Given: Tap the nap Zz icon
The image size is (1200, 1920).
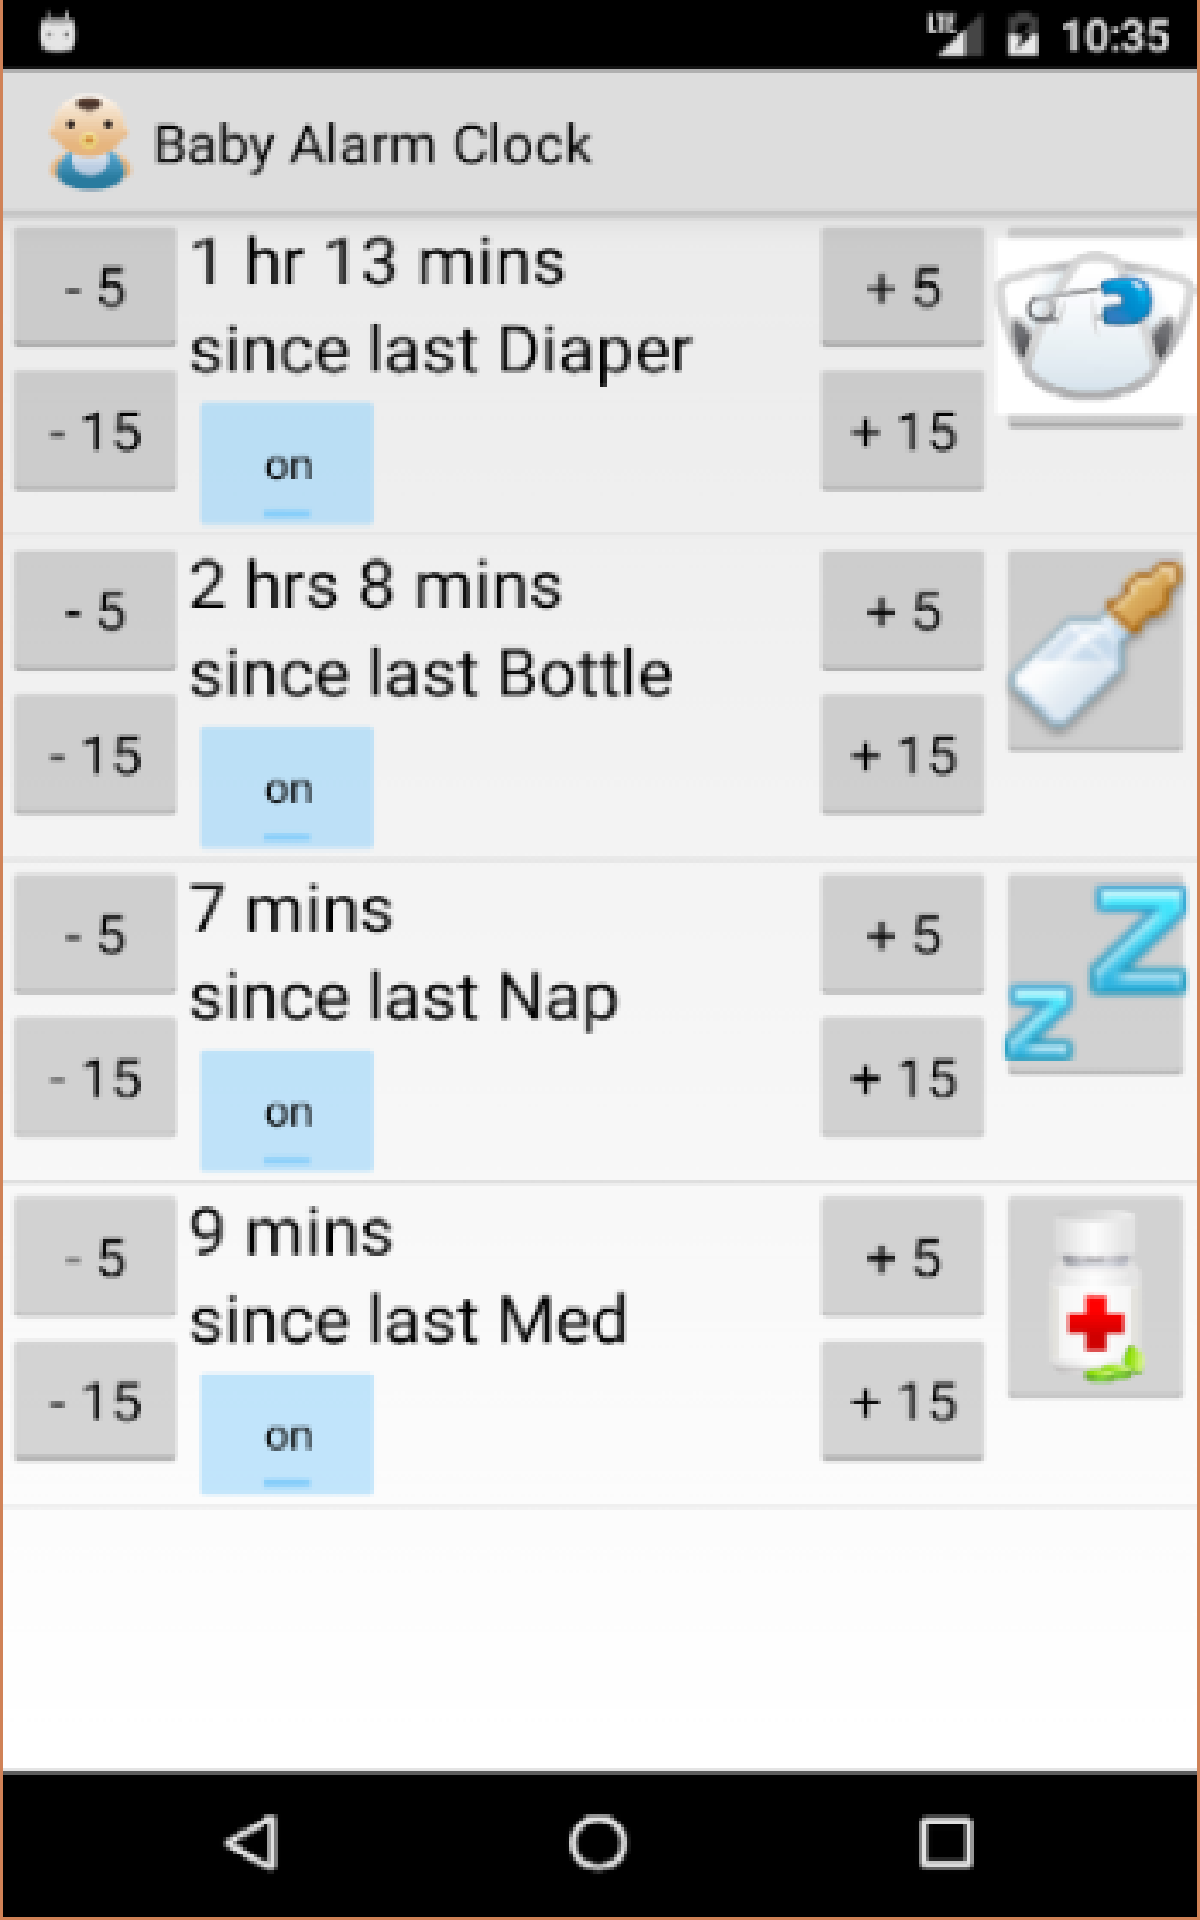Looking at the screenshot, I should click(x=1095, y=973).
